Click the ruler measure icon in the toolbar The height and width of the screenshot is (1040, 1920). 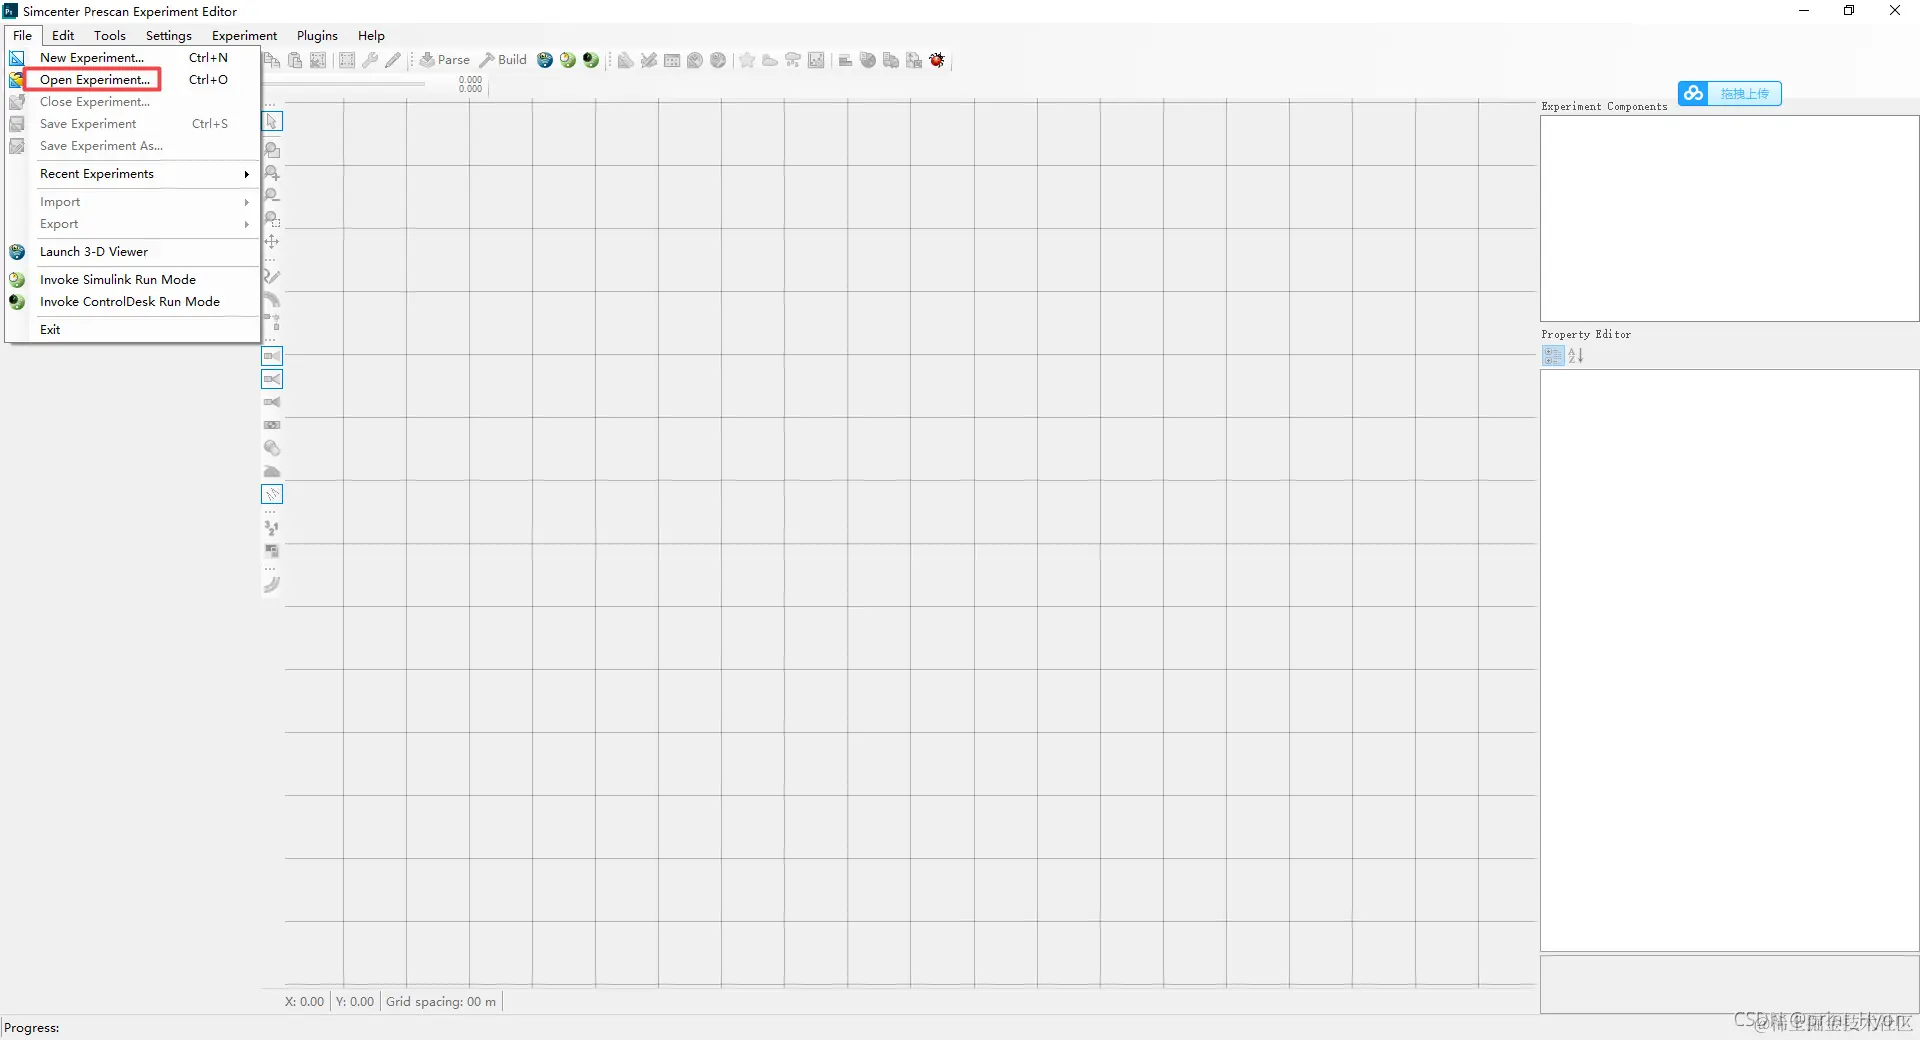625,60
